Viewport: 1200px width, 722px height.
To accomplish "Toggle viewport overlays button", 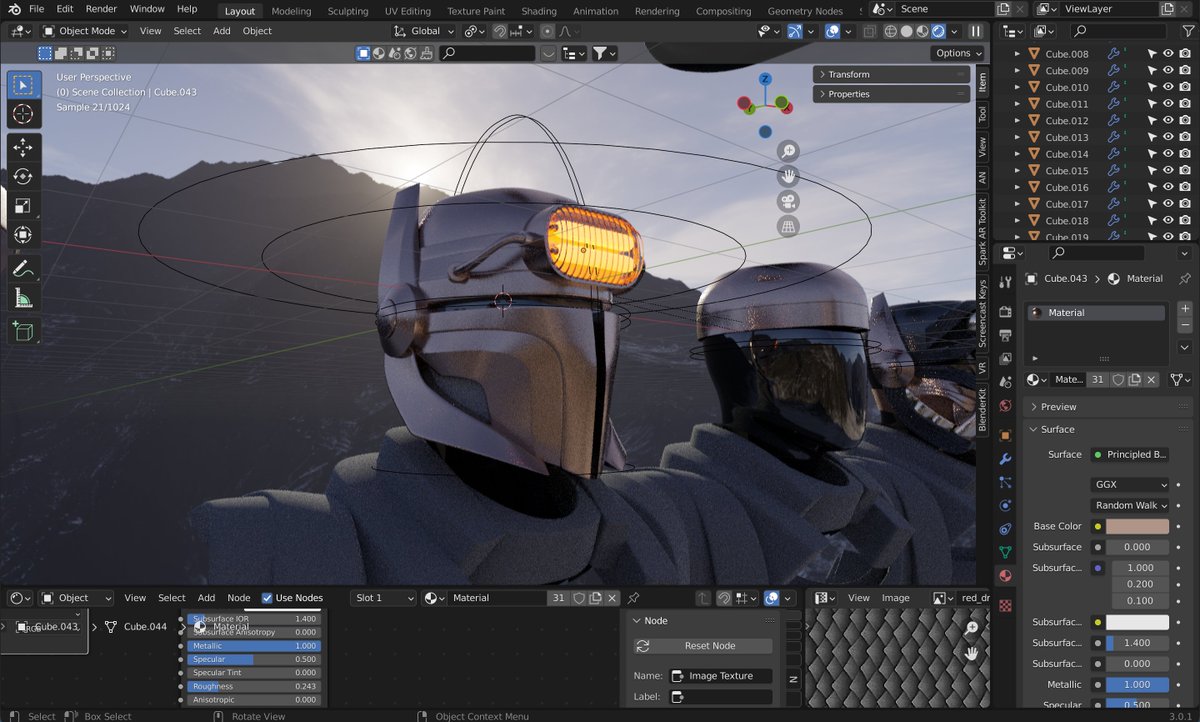I will (x=832, y=31).
